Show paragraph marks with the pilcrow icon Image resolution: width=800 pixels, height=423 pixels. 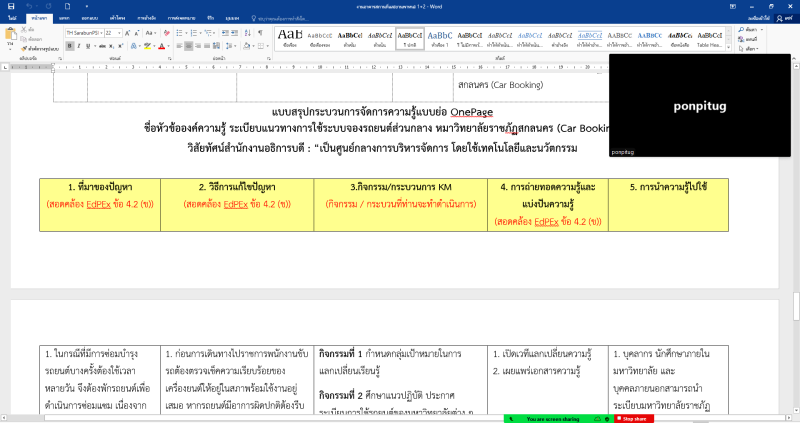tap(262, 33)
